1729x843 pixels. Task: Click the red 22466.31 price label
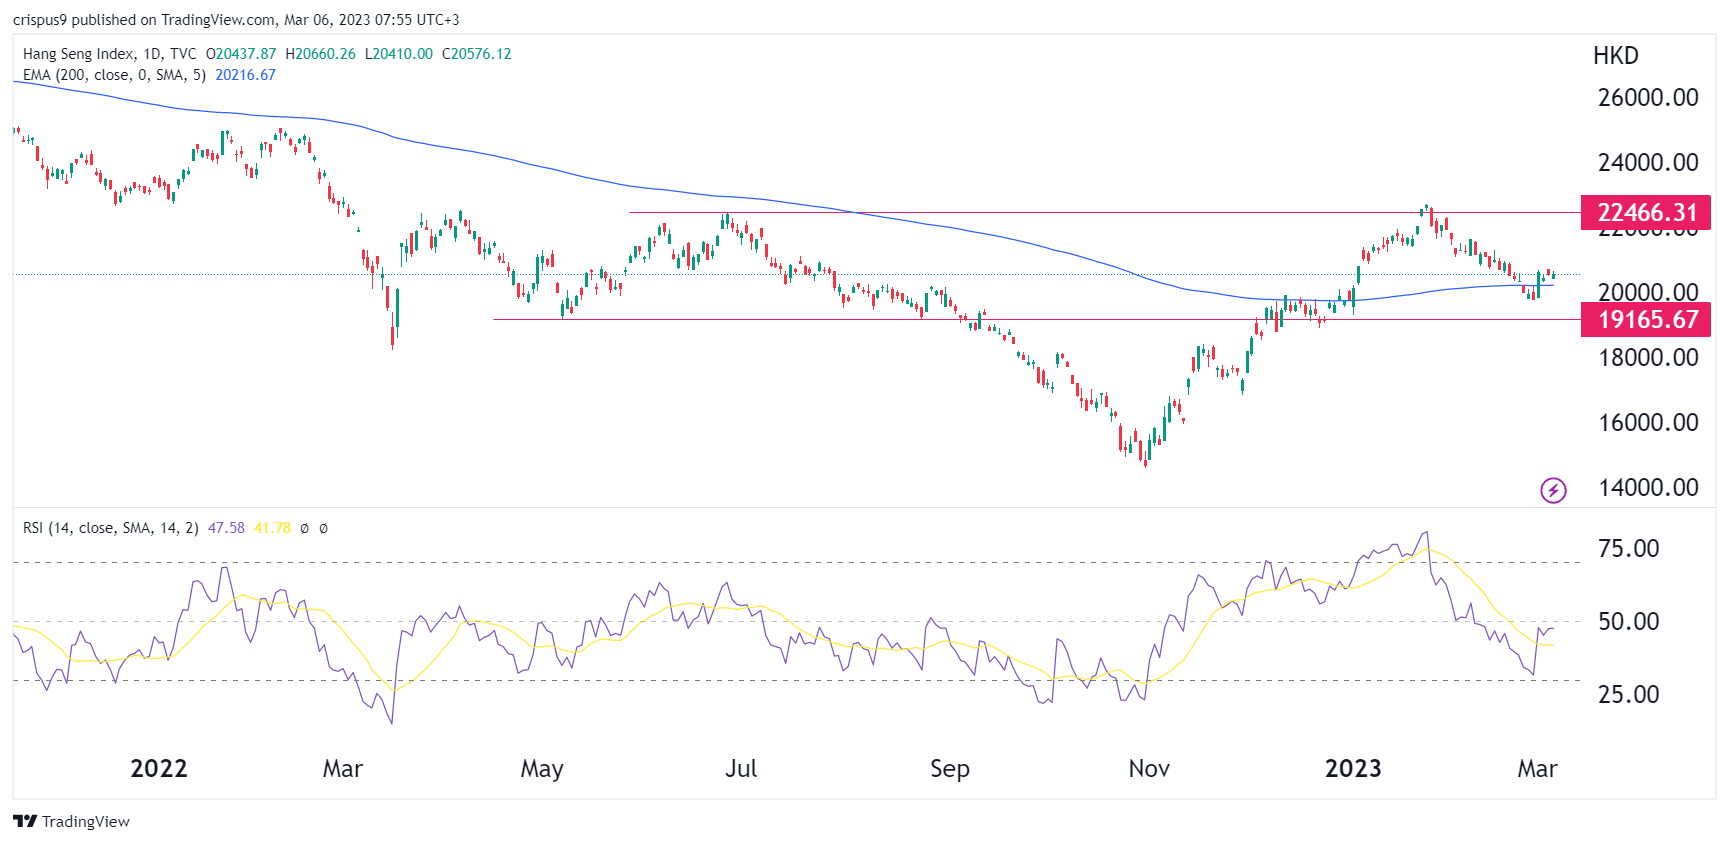pyautogui.click(x=1645, y=213)
